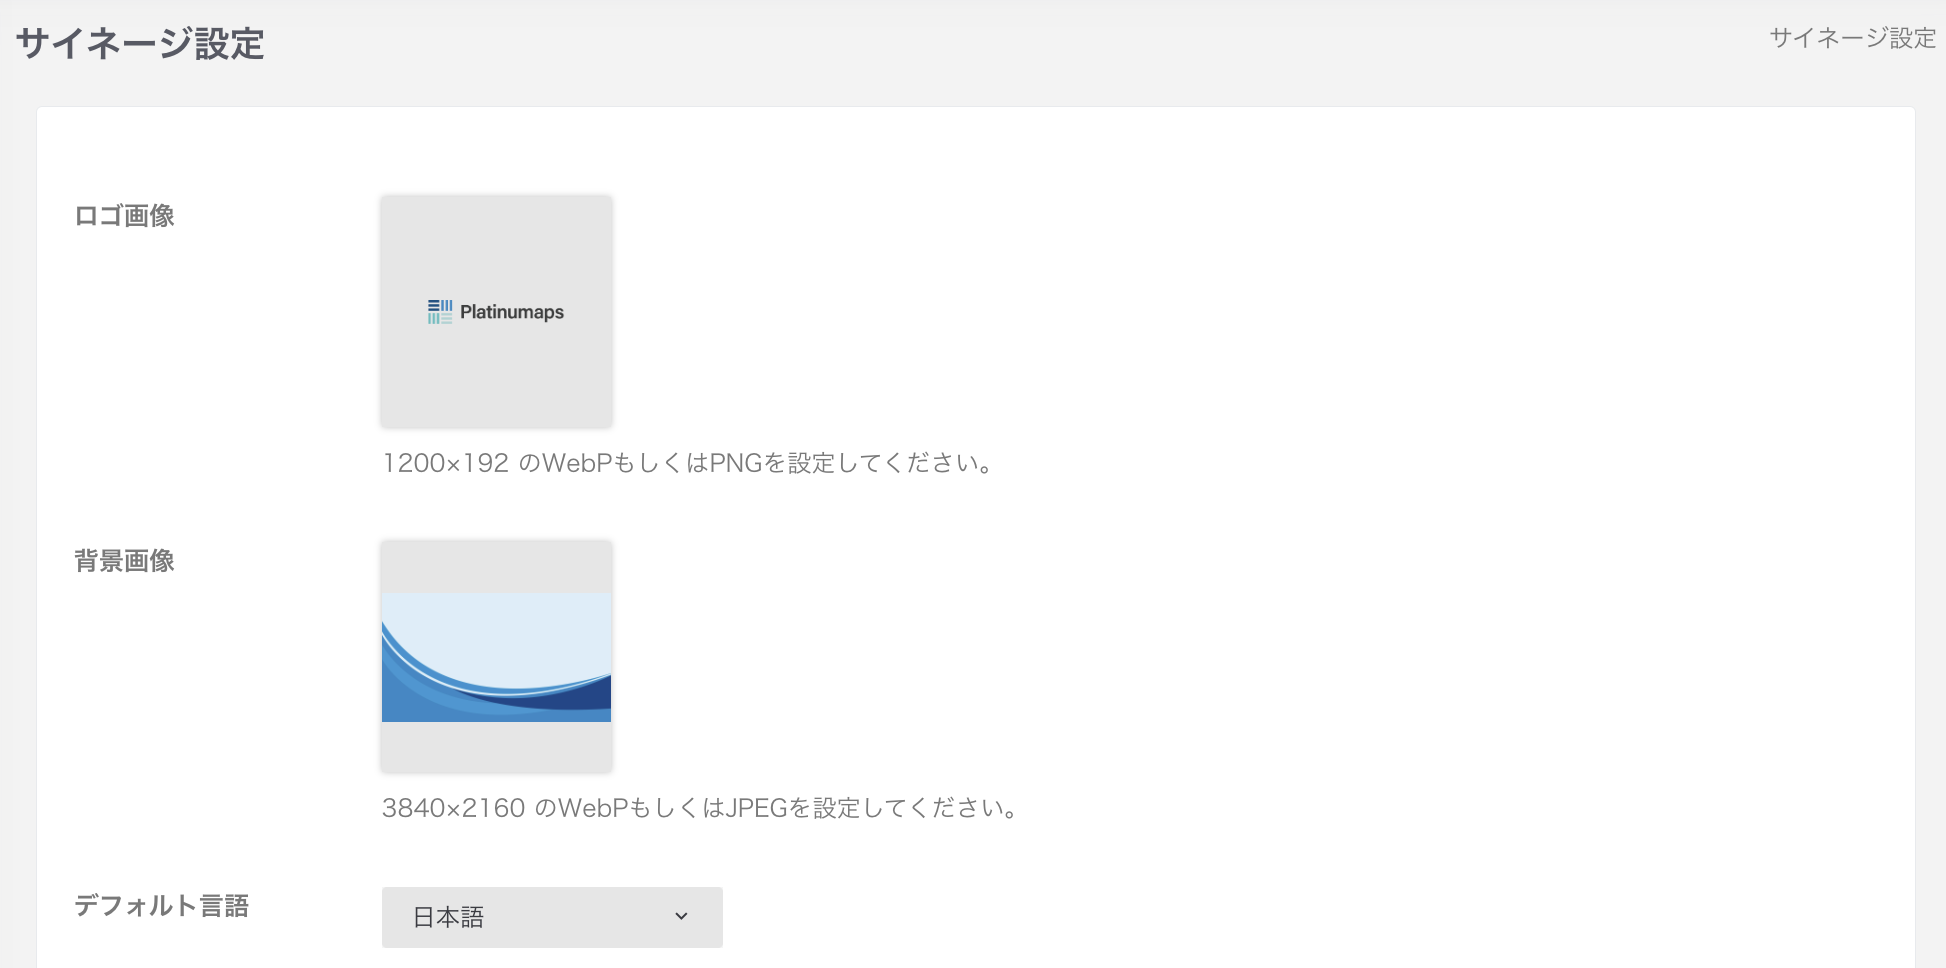
Task: Click the grey strip below the wave image
Action: [x=496, y=746]
